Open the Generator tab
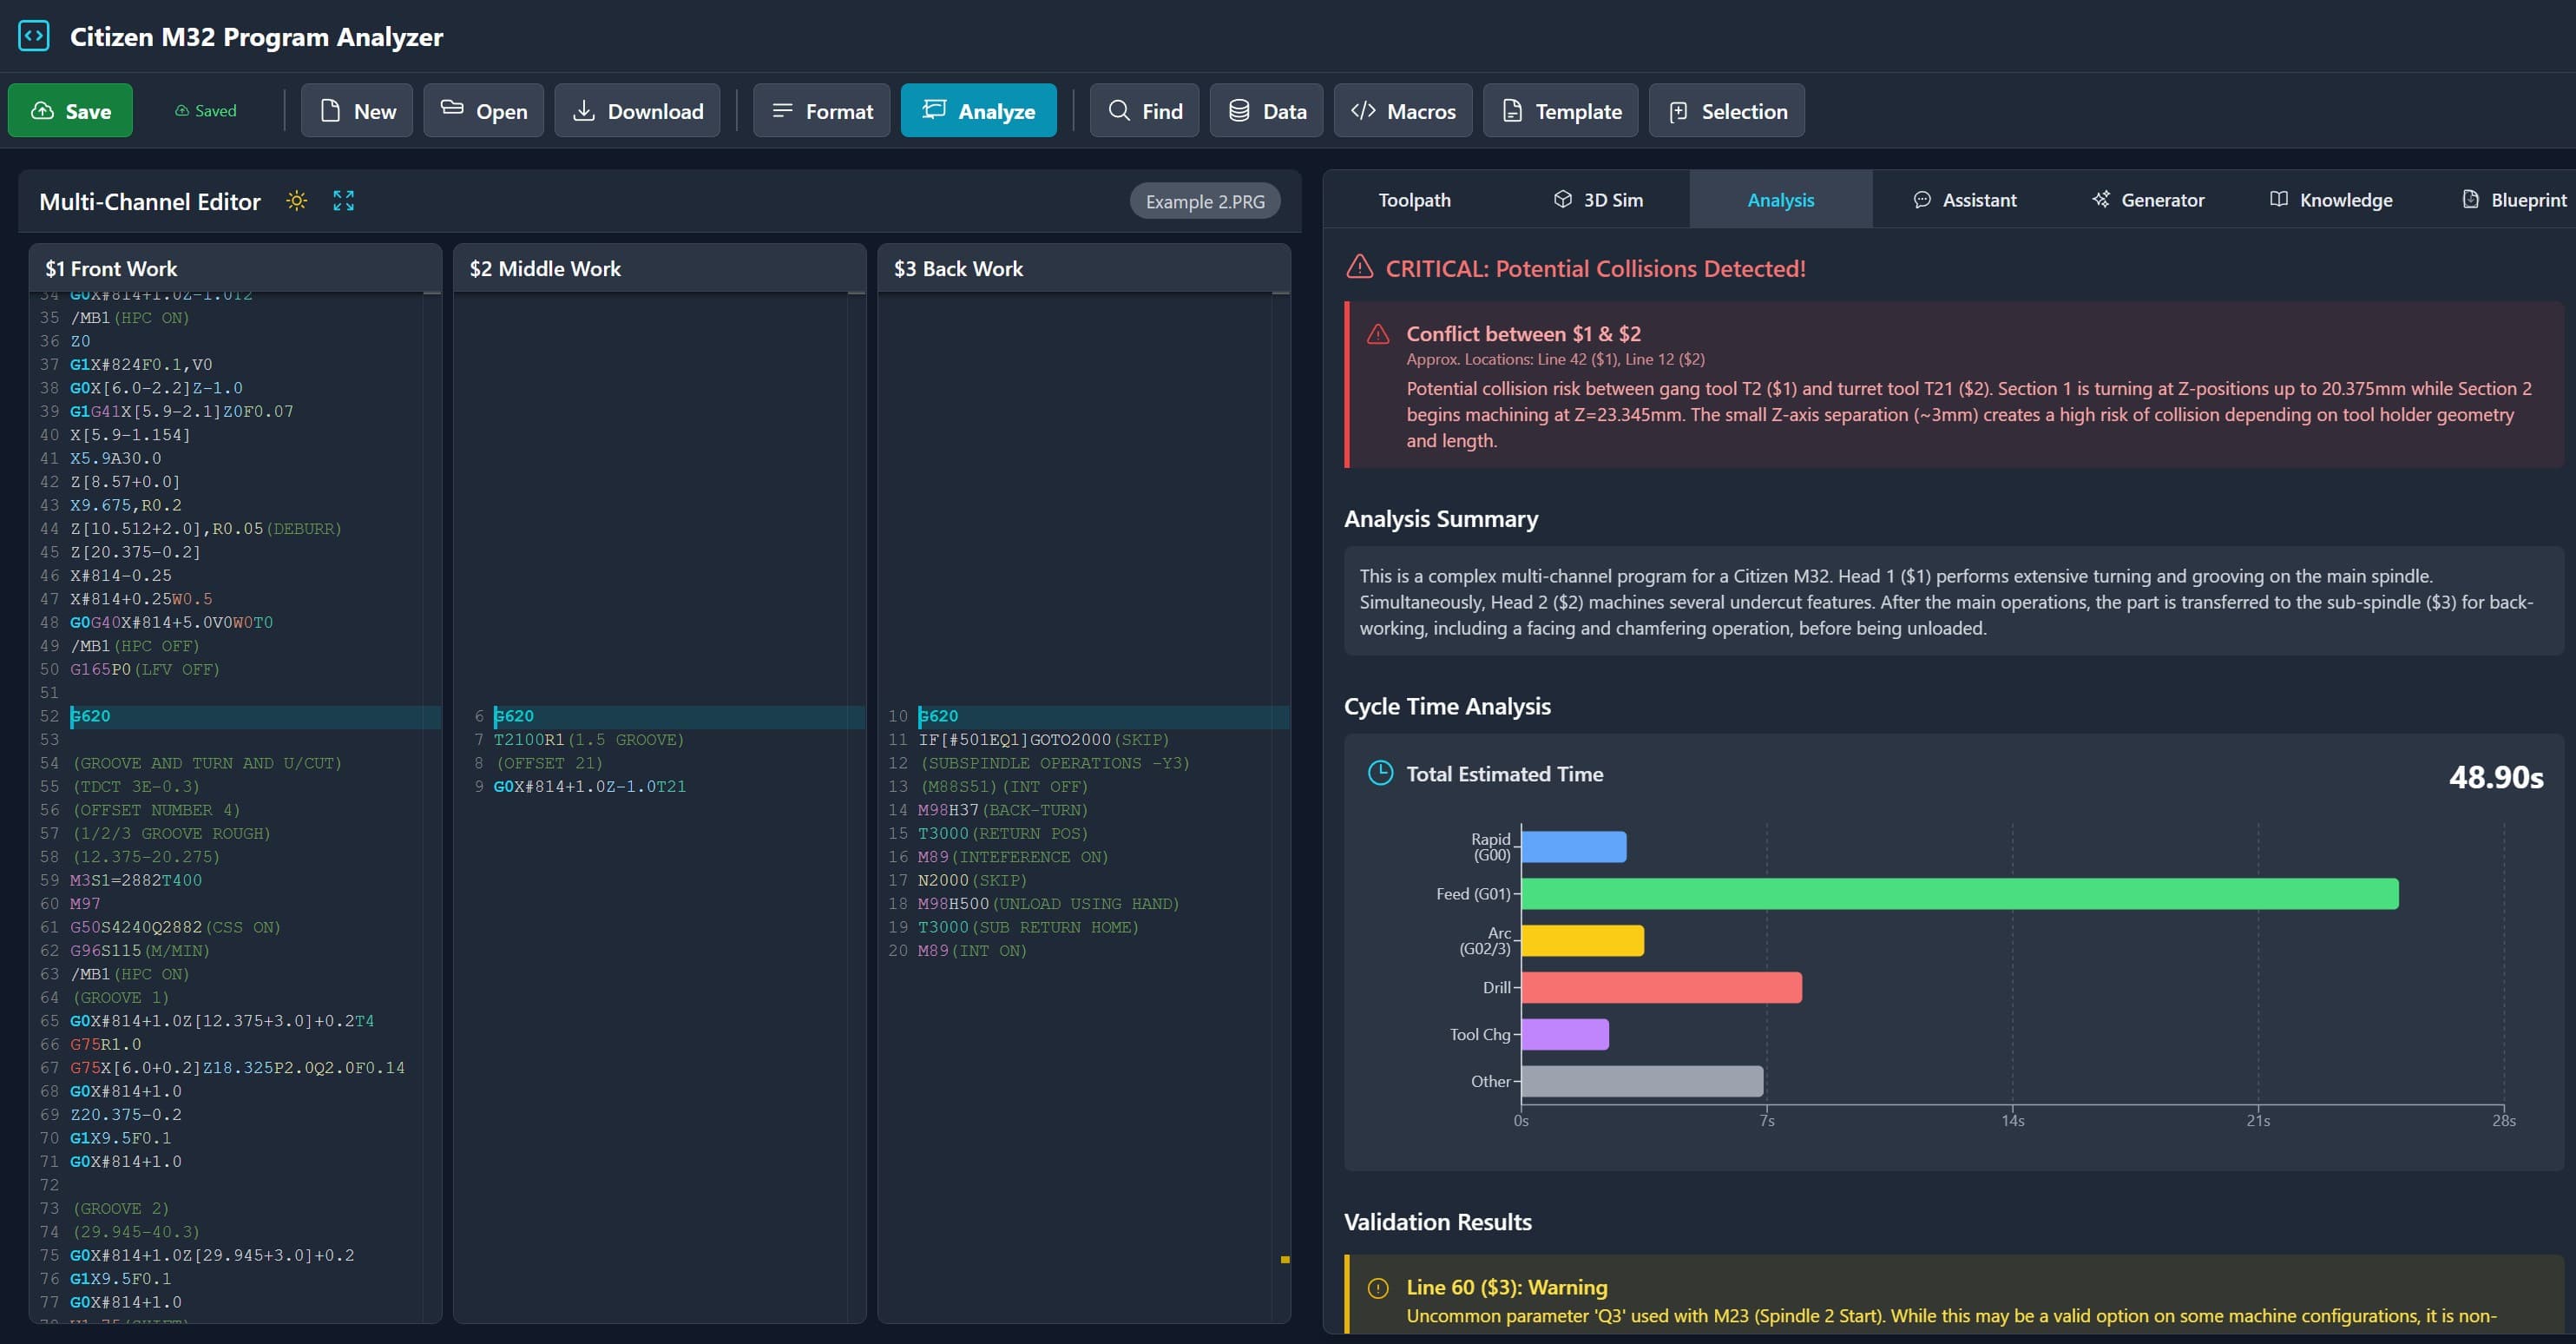2576x1344 pixels. 2147,200
